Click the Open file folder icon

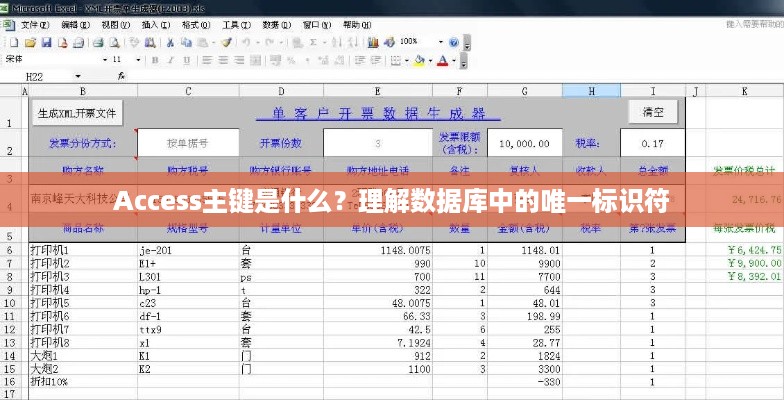click(30, 43)
